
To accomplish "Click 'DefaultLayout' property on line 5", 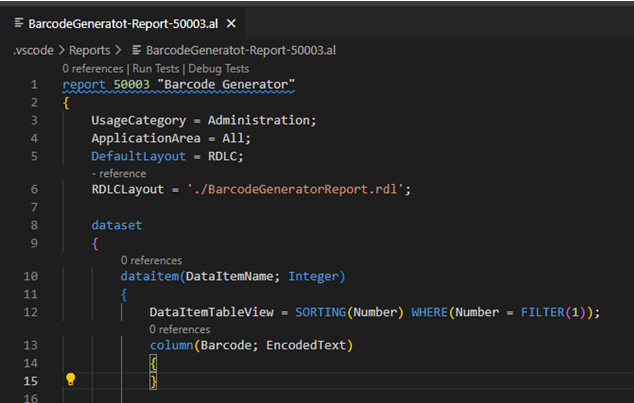I will [x=139, y=156].
